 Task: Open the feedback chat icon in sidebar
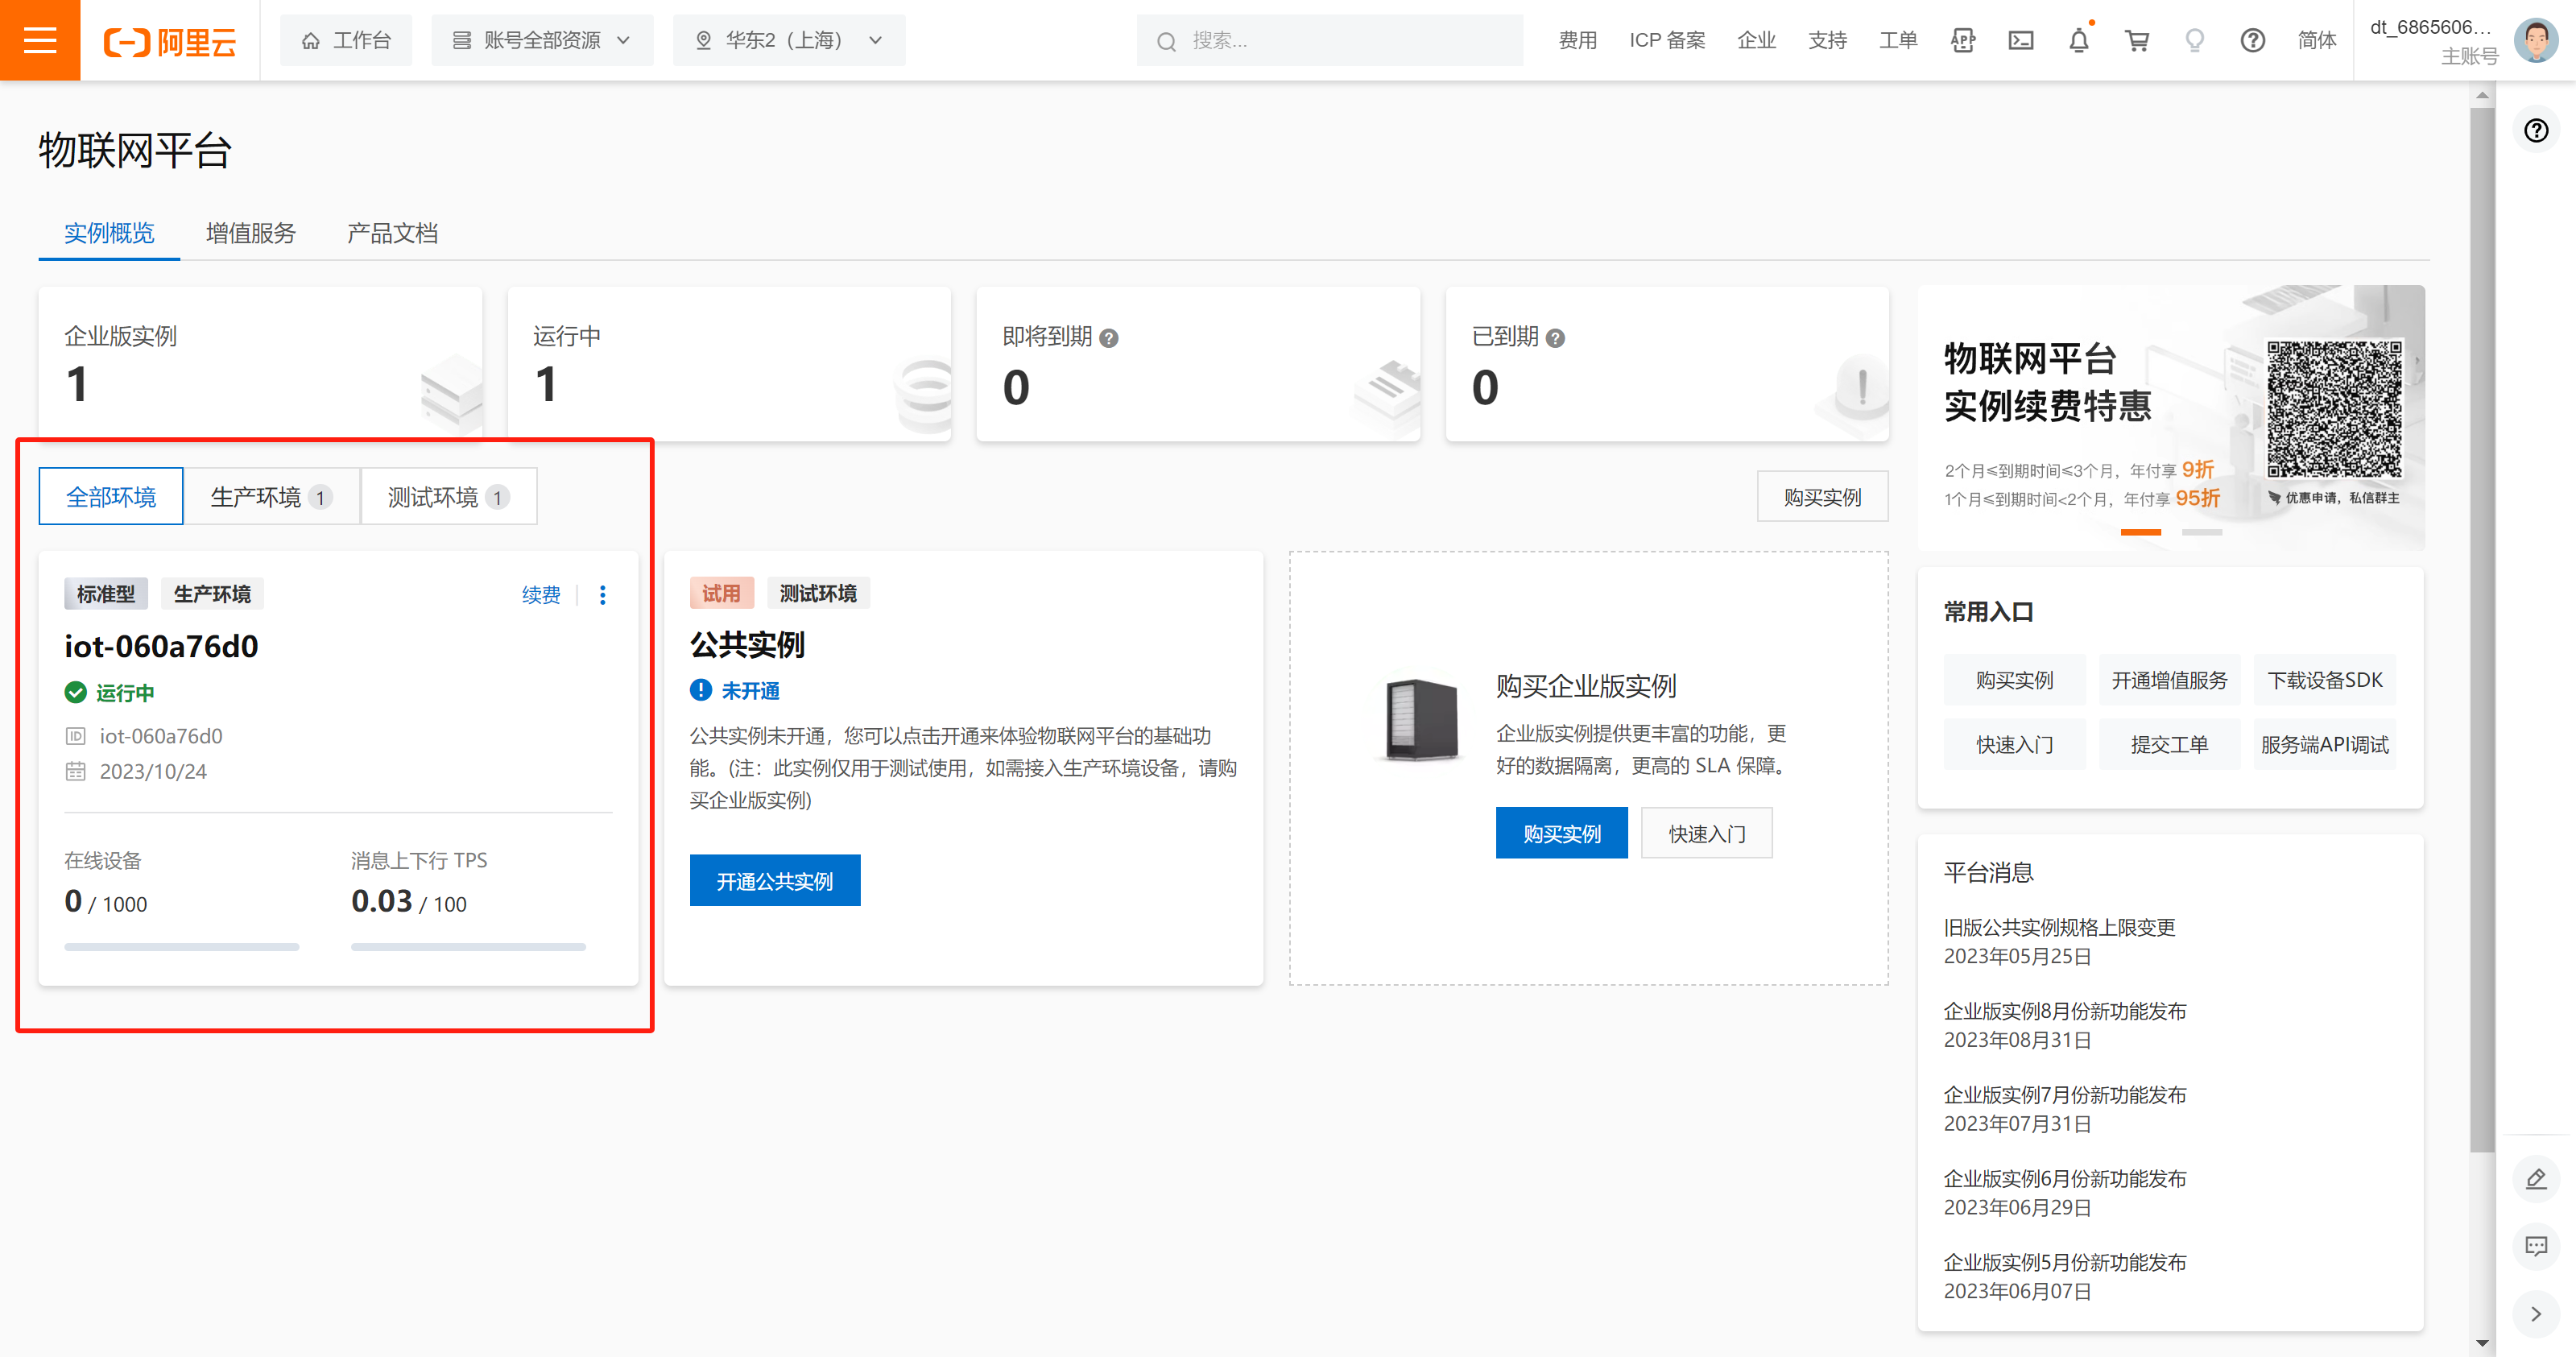(2537, 1246)
